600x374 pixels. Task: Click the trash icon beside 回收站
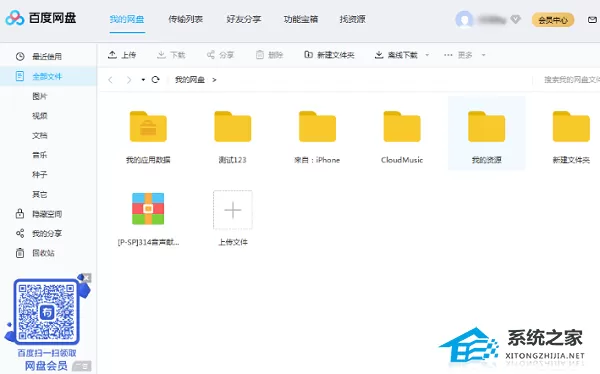(20, 253)
